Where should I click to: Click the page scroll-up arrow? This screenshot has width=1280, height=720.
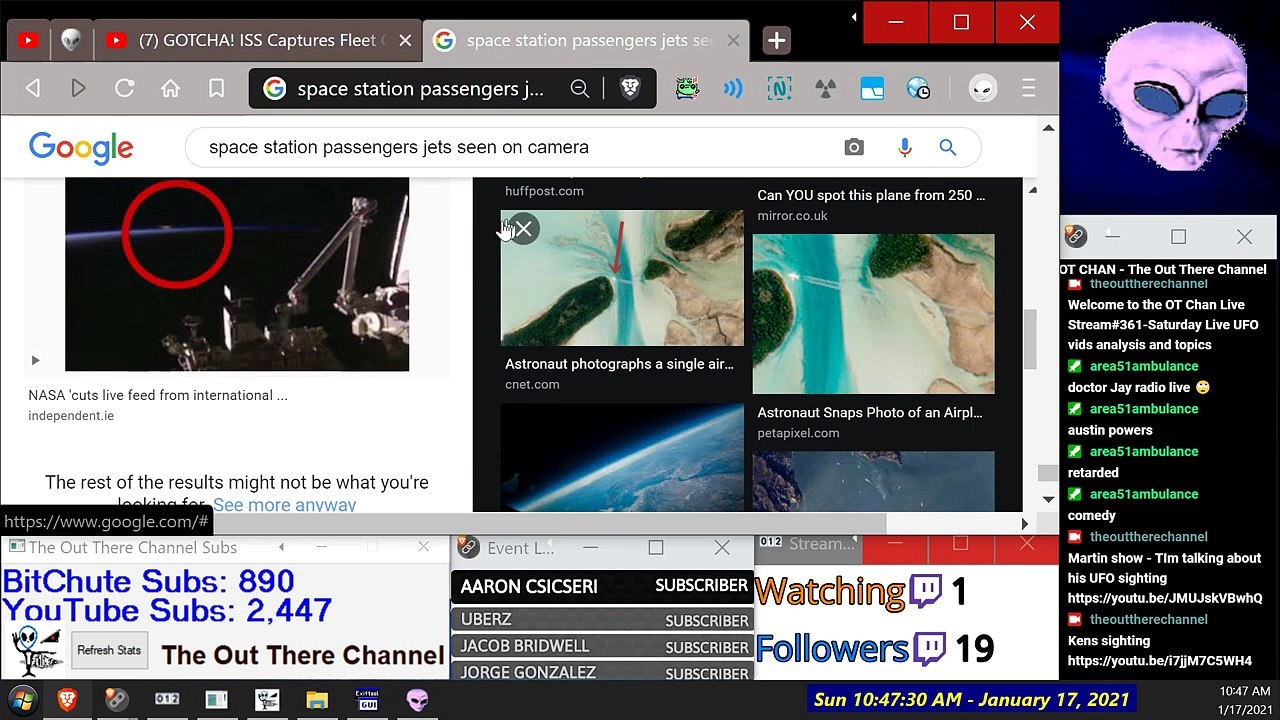pyautogui.click(x=1048, y=128)
